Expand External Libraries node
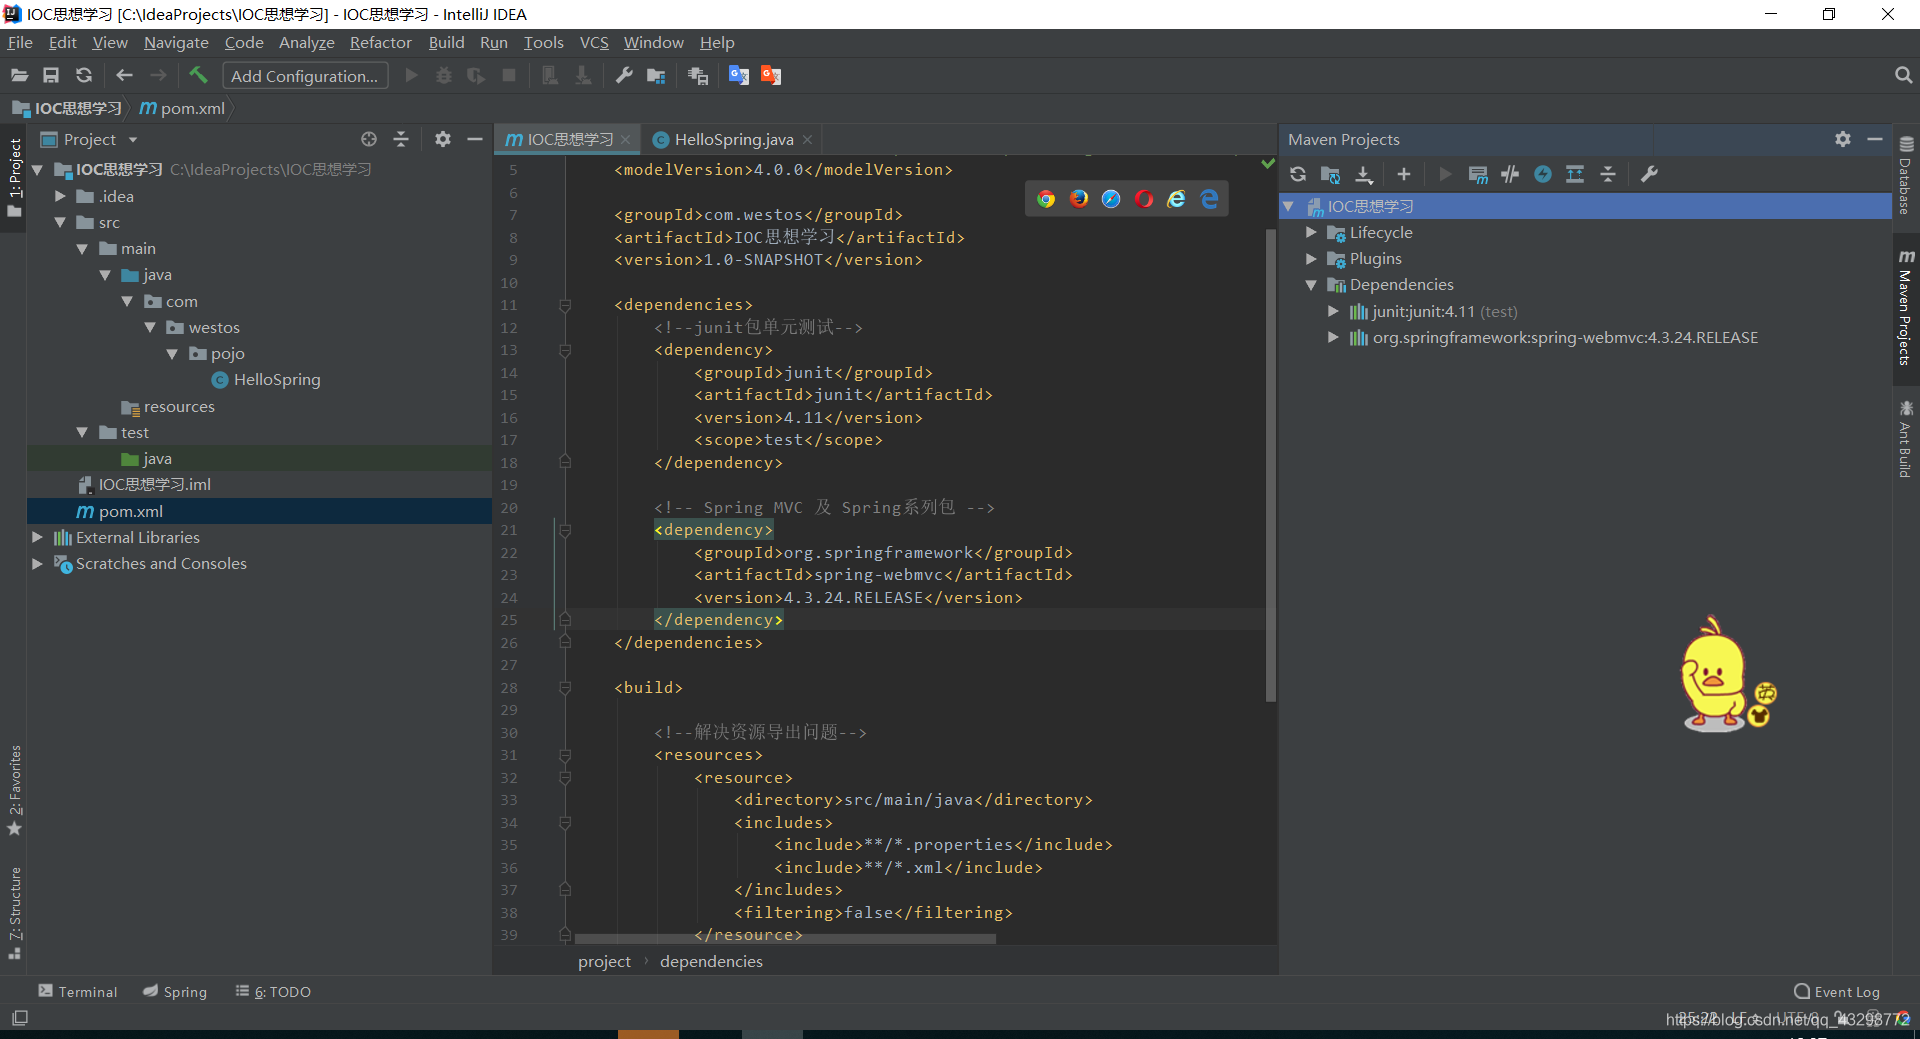The height and width of the screenshot is (1039, 1920). (x=37, y=537)
